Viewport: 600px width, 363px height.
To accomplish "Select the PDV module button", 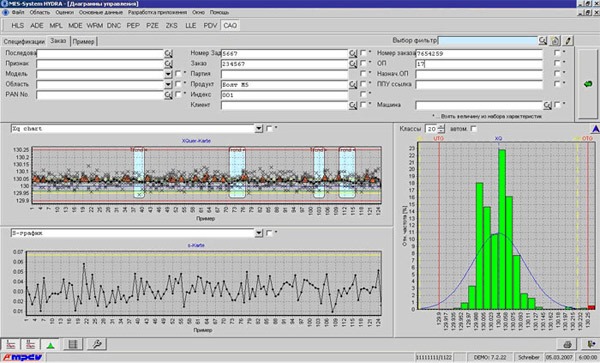I will [x=210, y=26].
